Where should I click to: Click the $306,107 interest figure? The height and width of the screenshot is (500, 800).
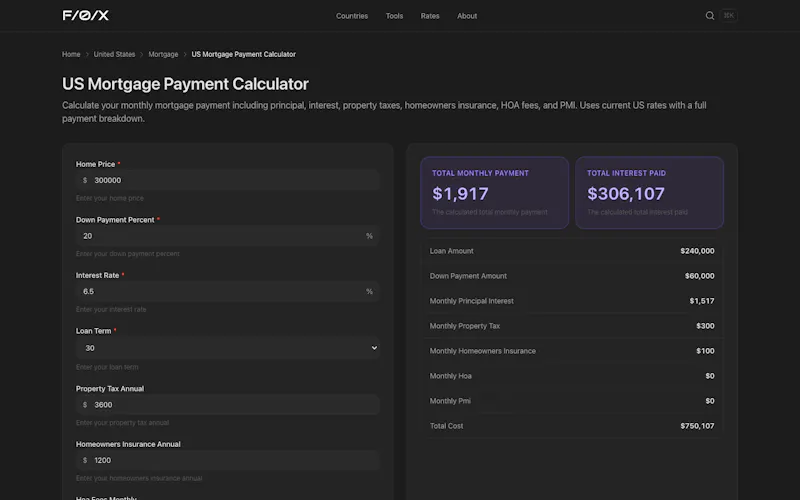coord(626,194)
